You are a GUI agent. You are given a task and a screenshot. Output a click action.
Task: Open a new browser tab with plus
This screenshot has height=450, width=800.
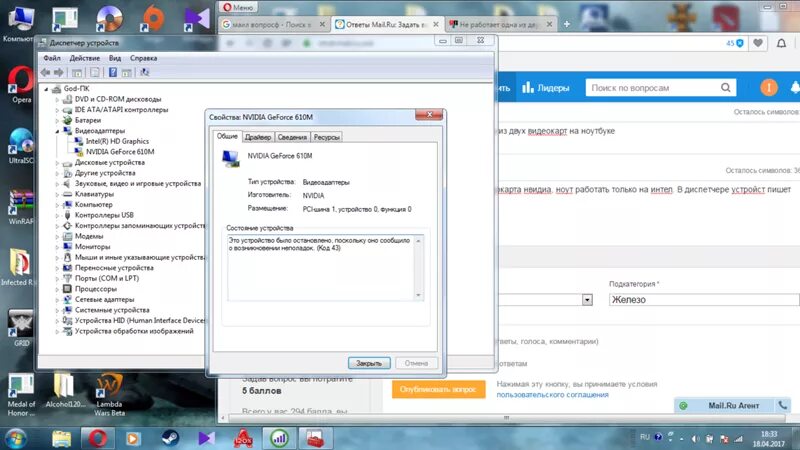(x=566, y=24)
